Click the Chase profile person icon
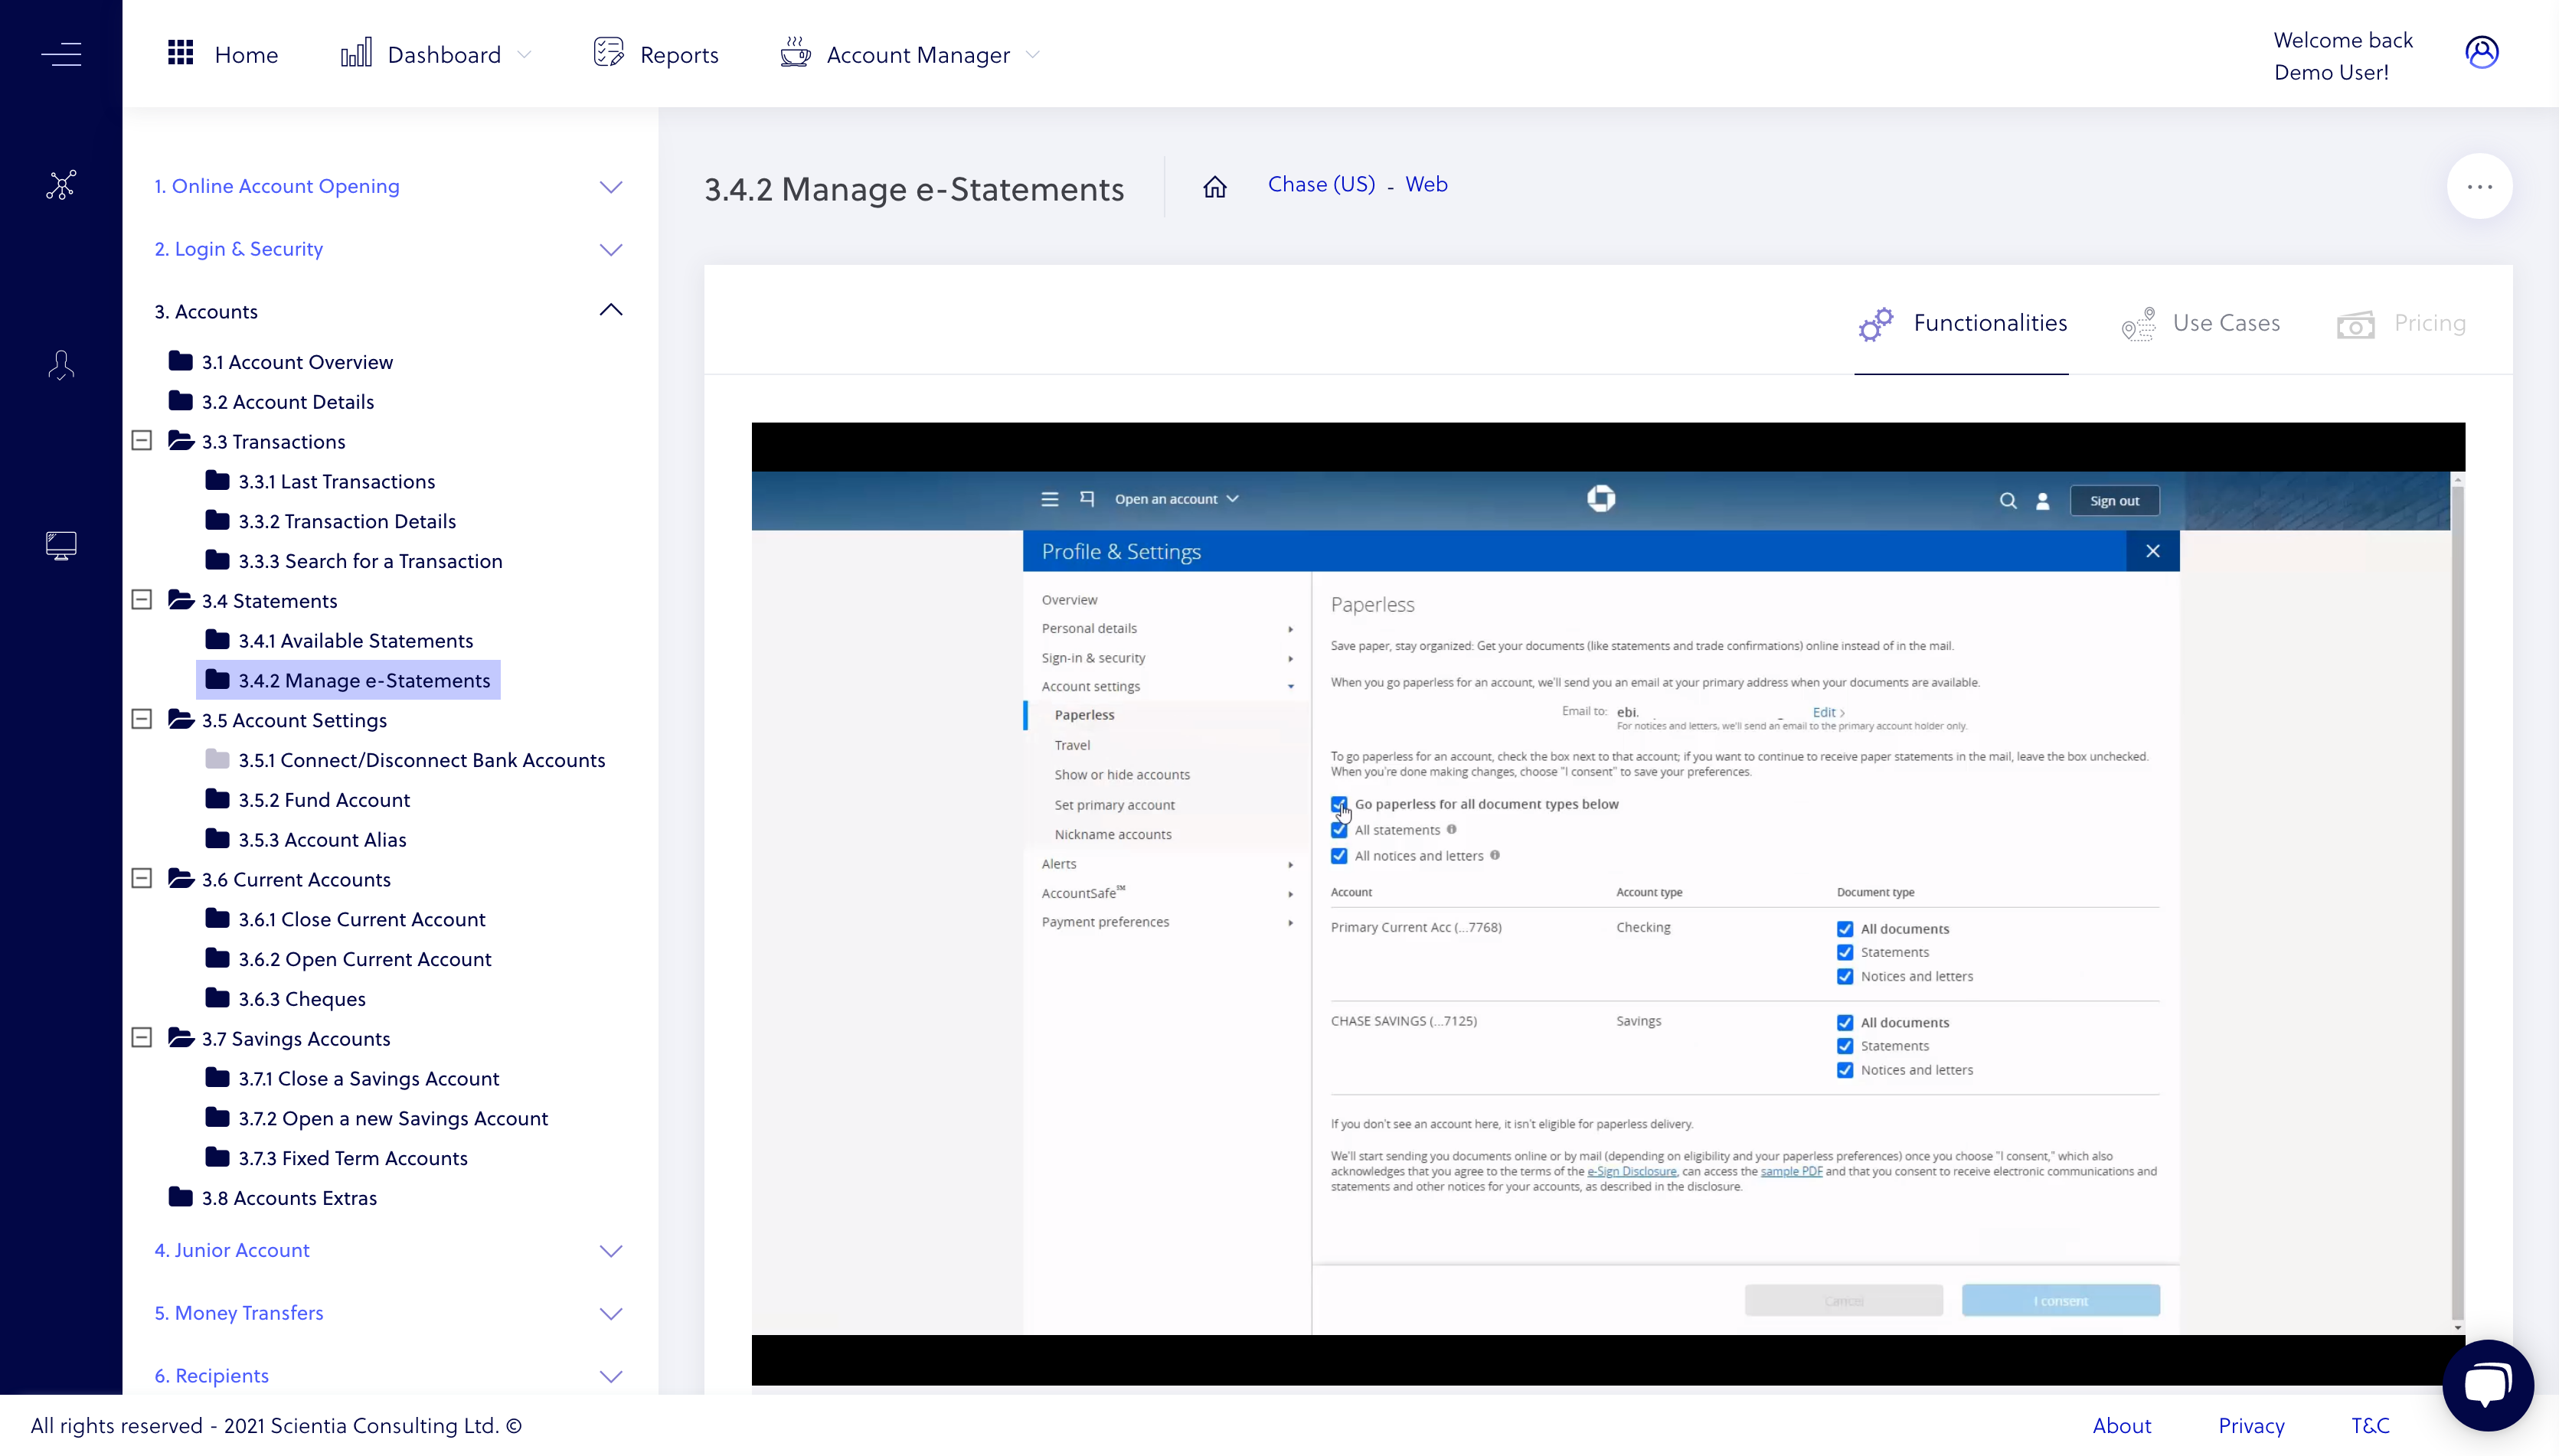The image size is (2559, 1456). [x=2043, y=501]
